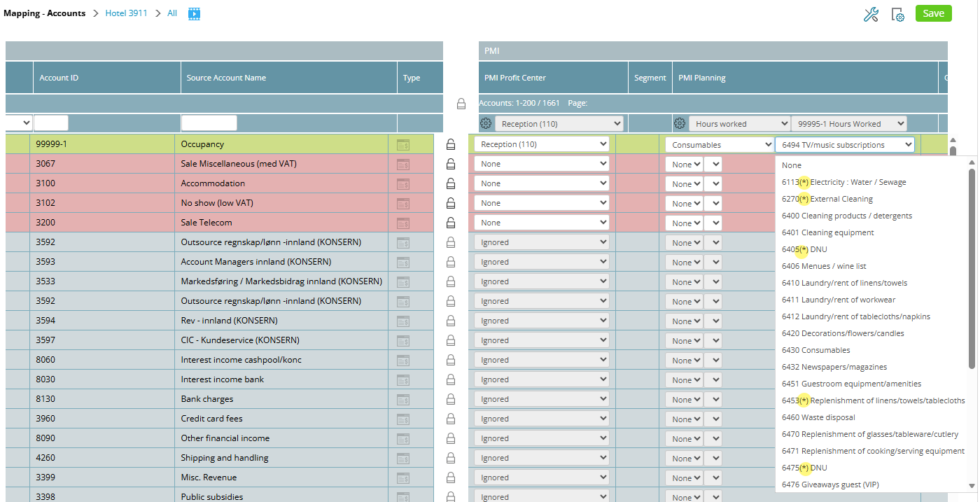Toggle lock for Sale Telecom row
980x502 pixels.
point(450,223)
